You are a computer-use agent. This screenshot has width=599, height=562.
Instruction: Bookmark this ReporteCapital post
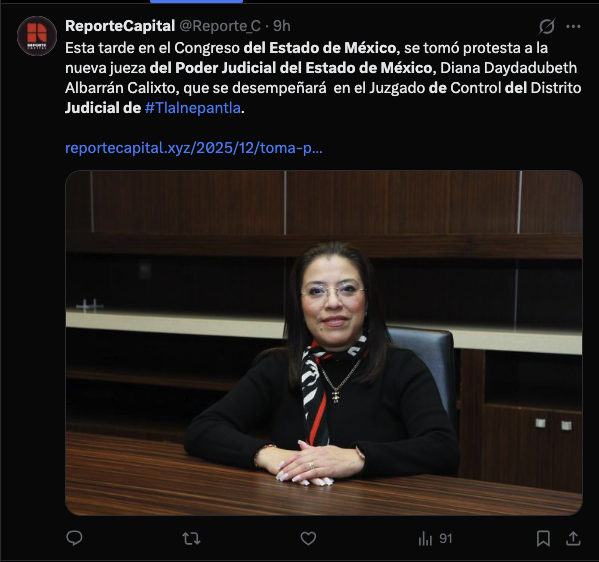[543, 539]
